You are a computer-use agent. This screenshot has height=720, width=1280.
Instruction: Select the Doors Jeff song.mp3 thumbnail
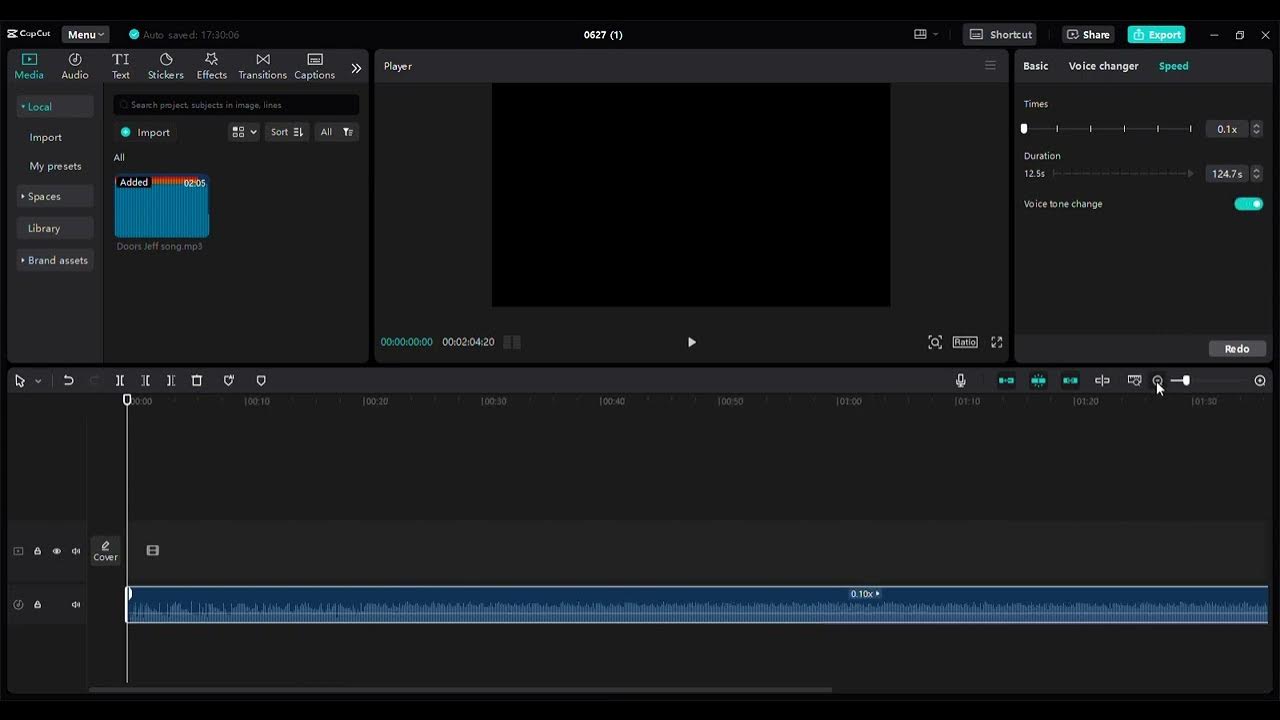click(x=162, y=207)
